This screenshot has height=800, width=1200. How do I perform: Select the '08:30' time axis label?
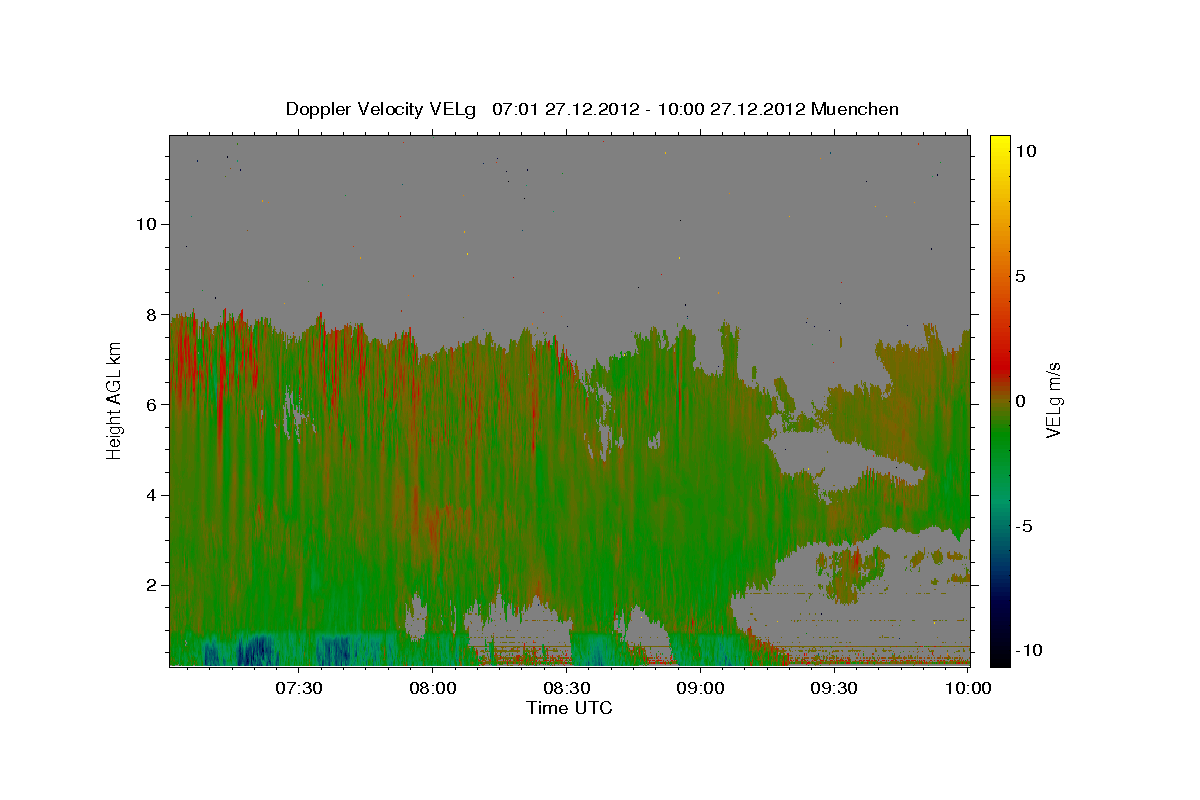point(566,689)
